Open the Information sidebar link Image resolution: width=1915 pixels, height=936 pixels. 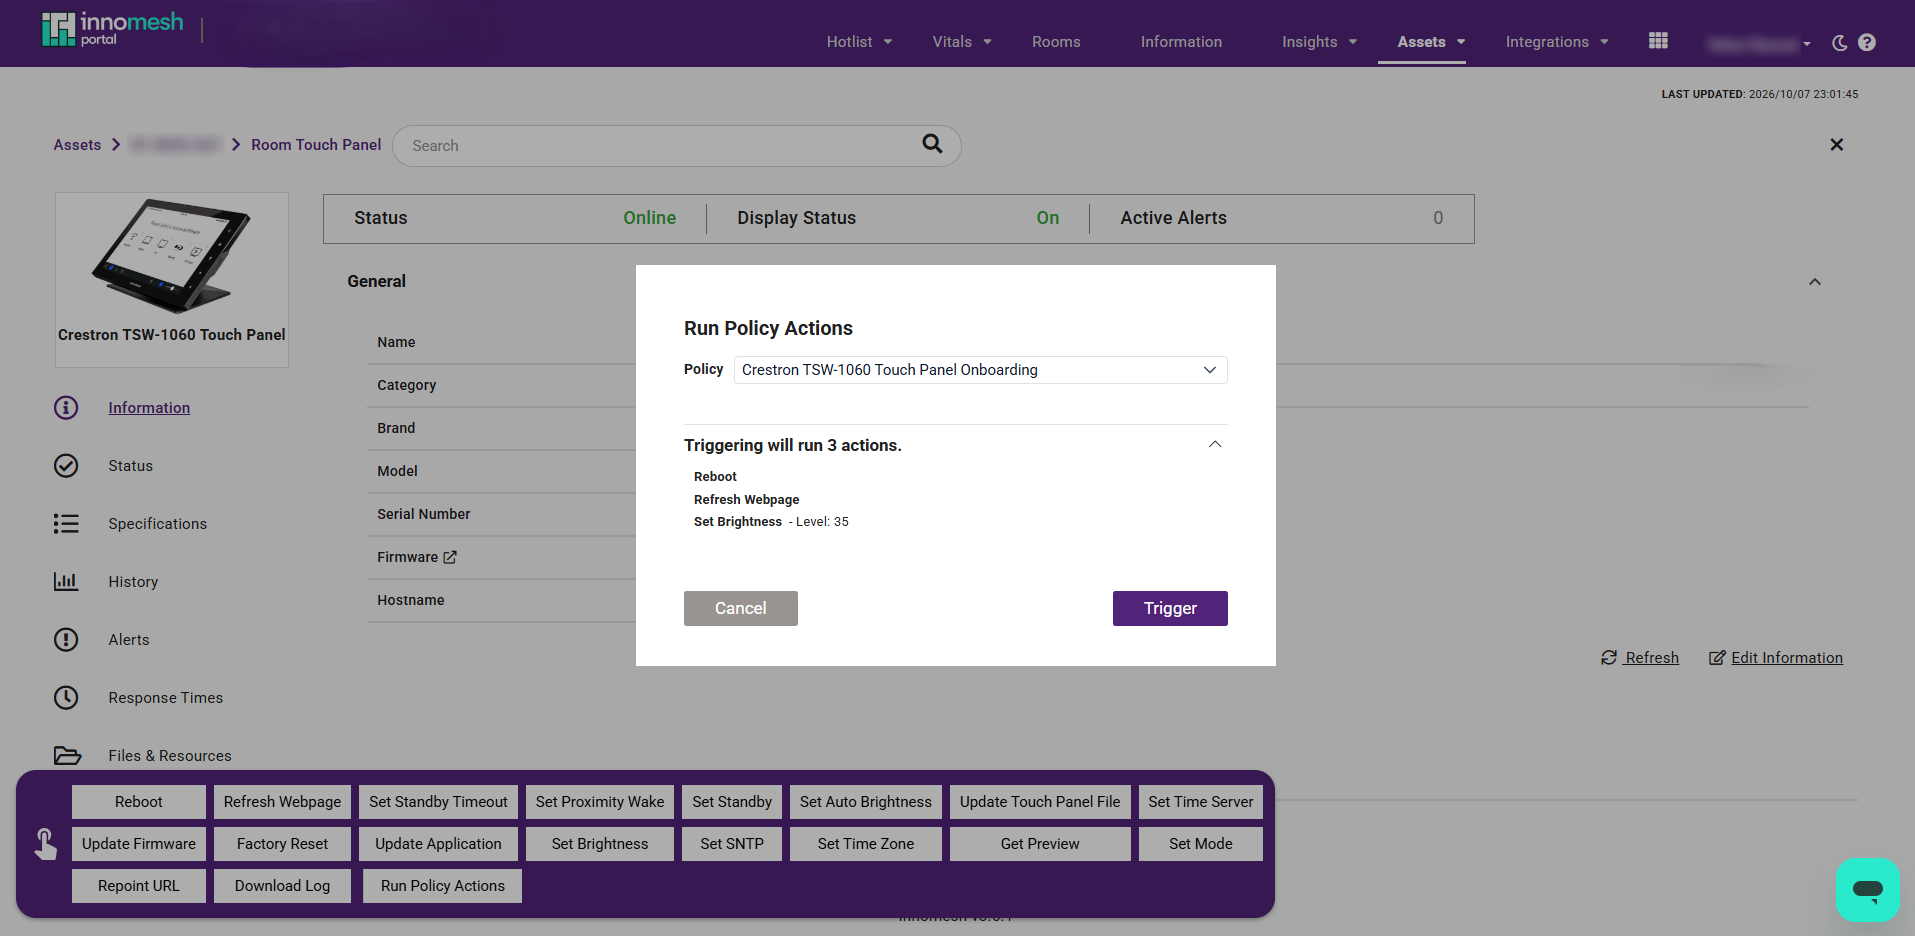149,408
